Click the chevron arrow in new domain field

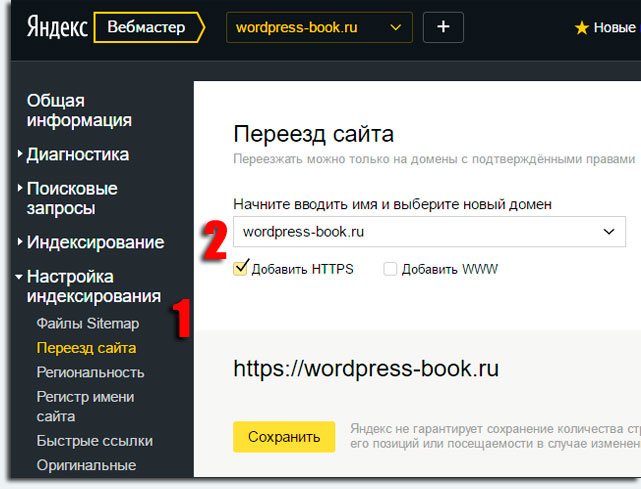609,232
